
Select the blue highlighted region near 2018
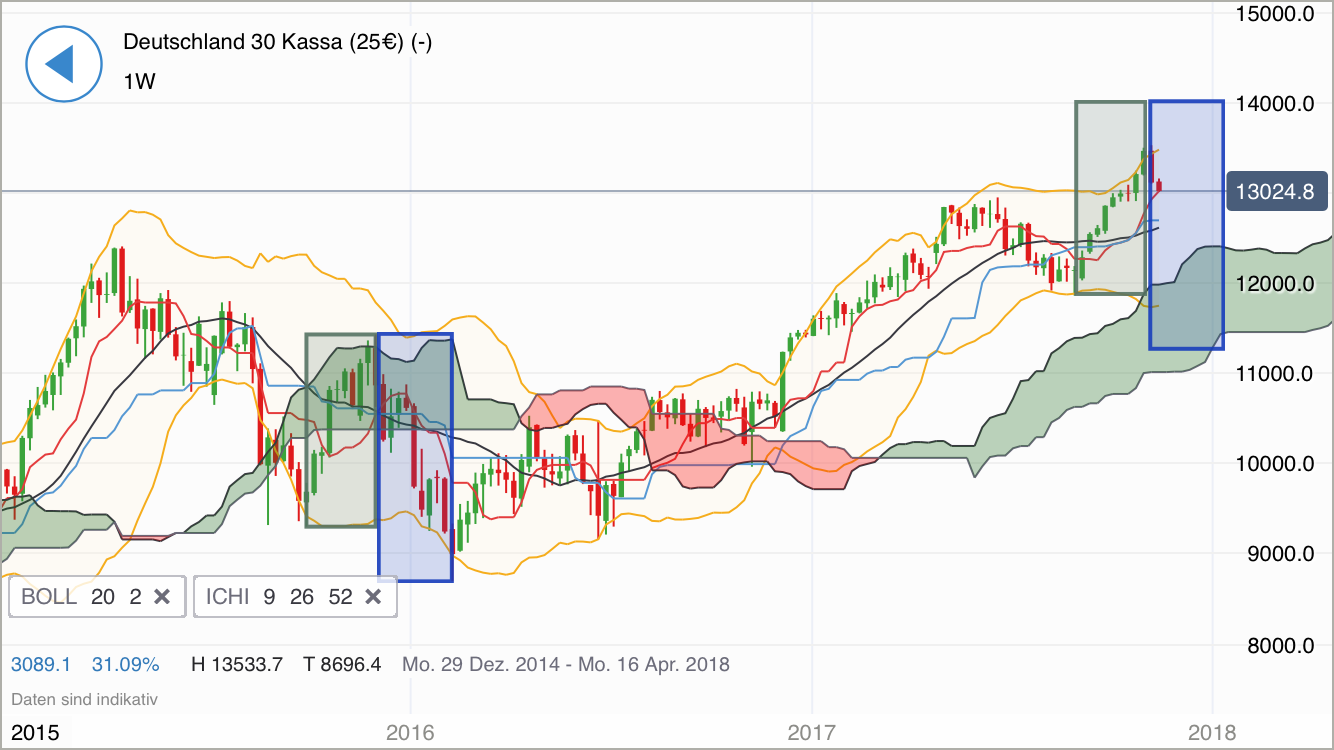tap(1186, 225)
